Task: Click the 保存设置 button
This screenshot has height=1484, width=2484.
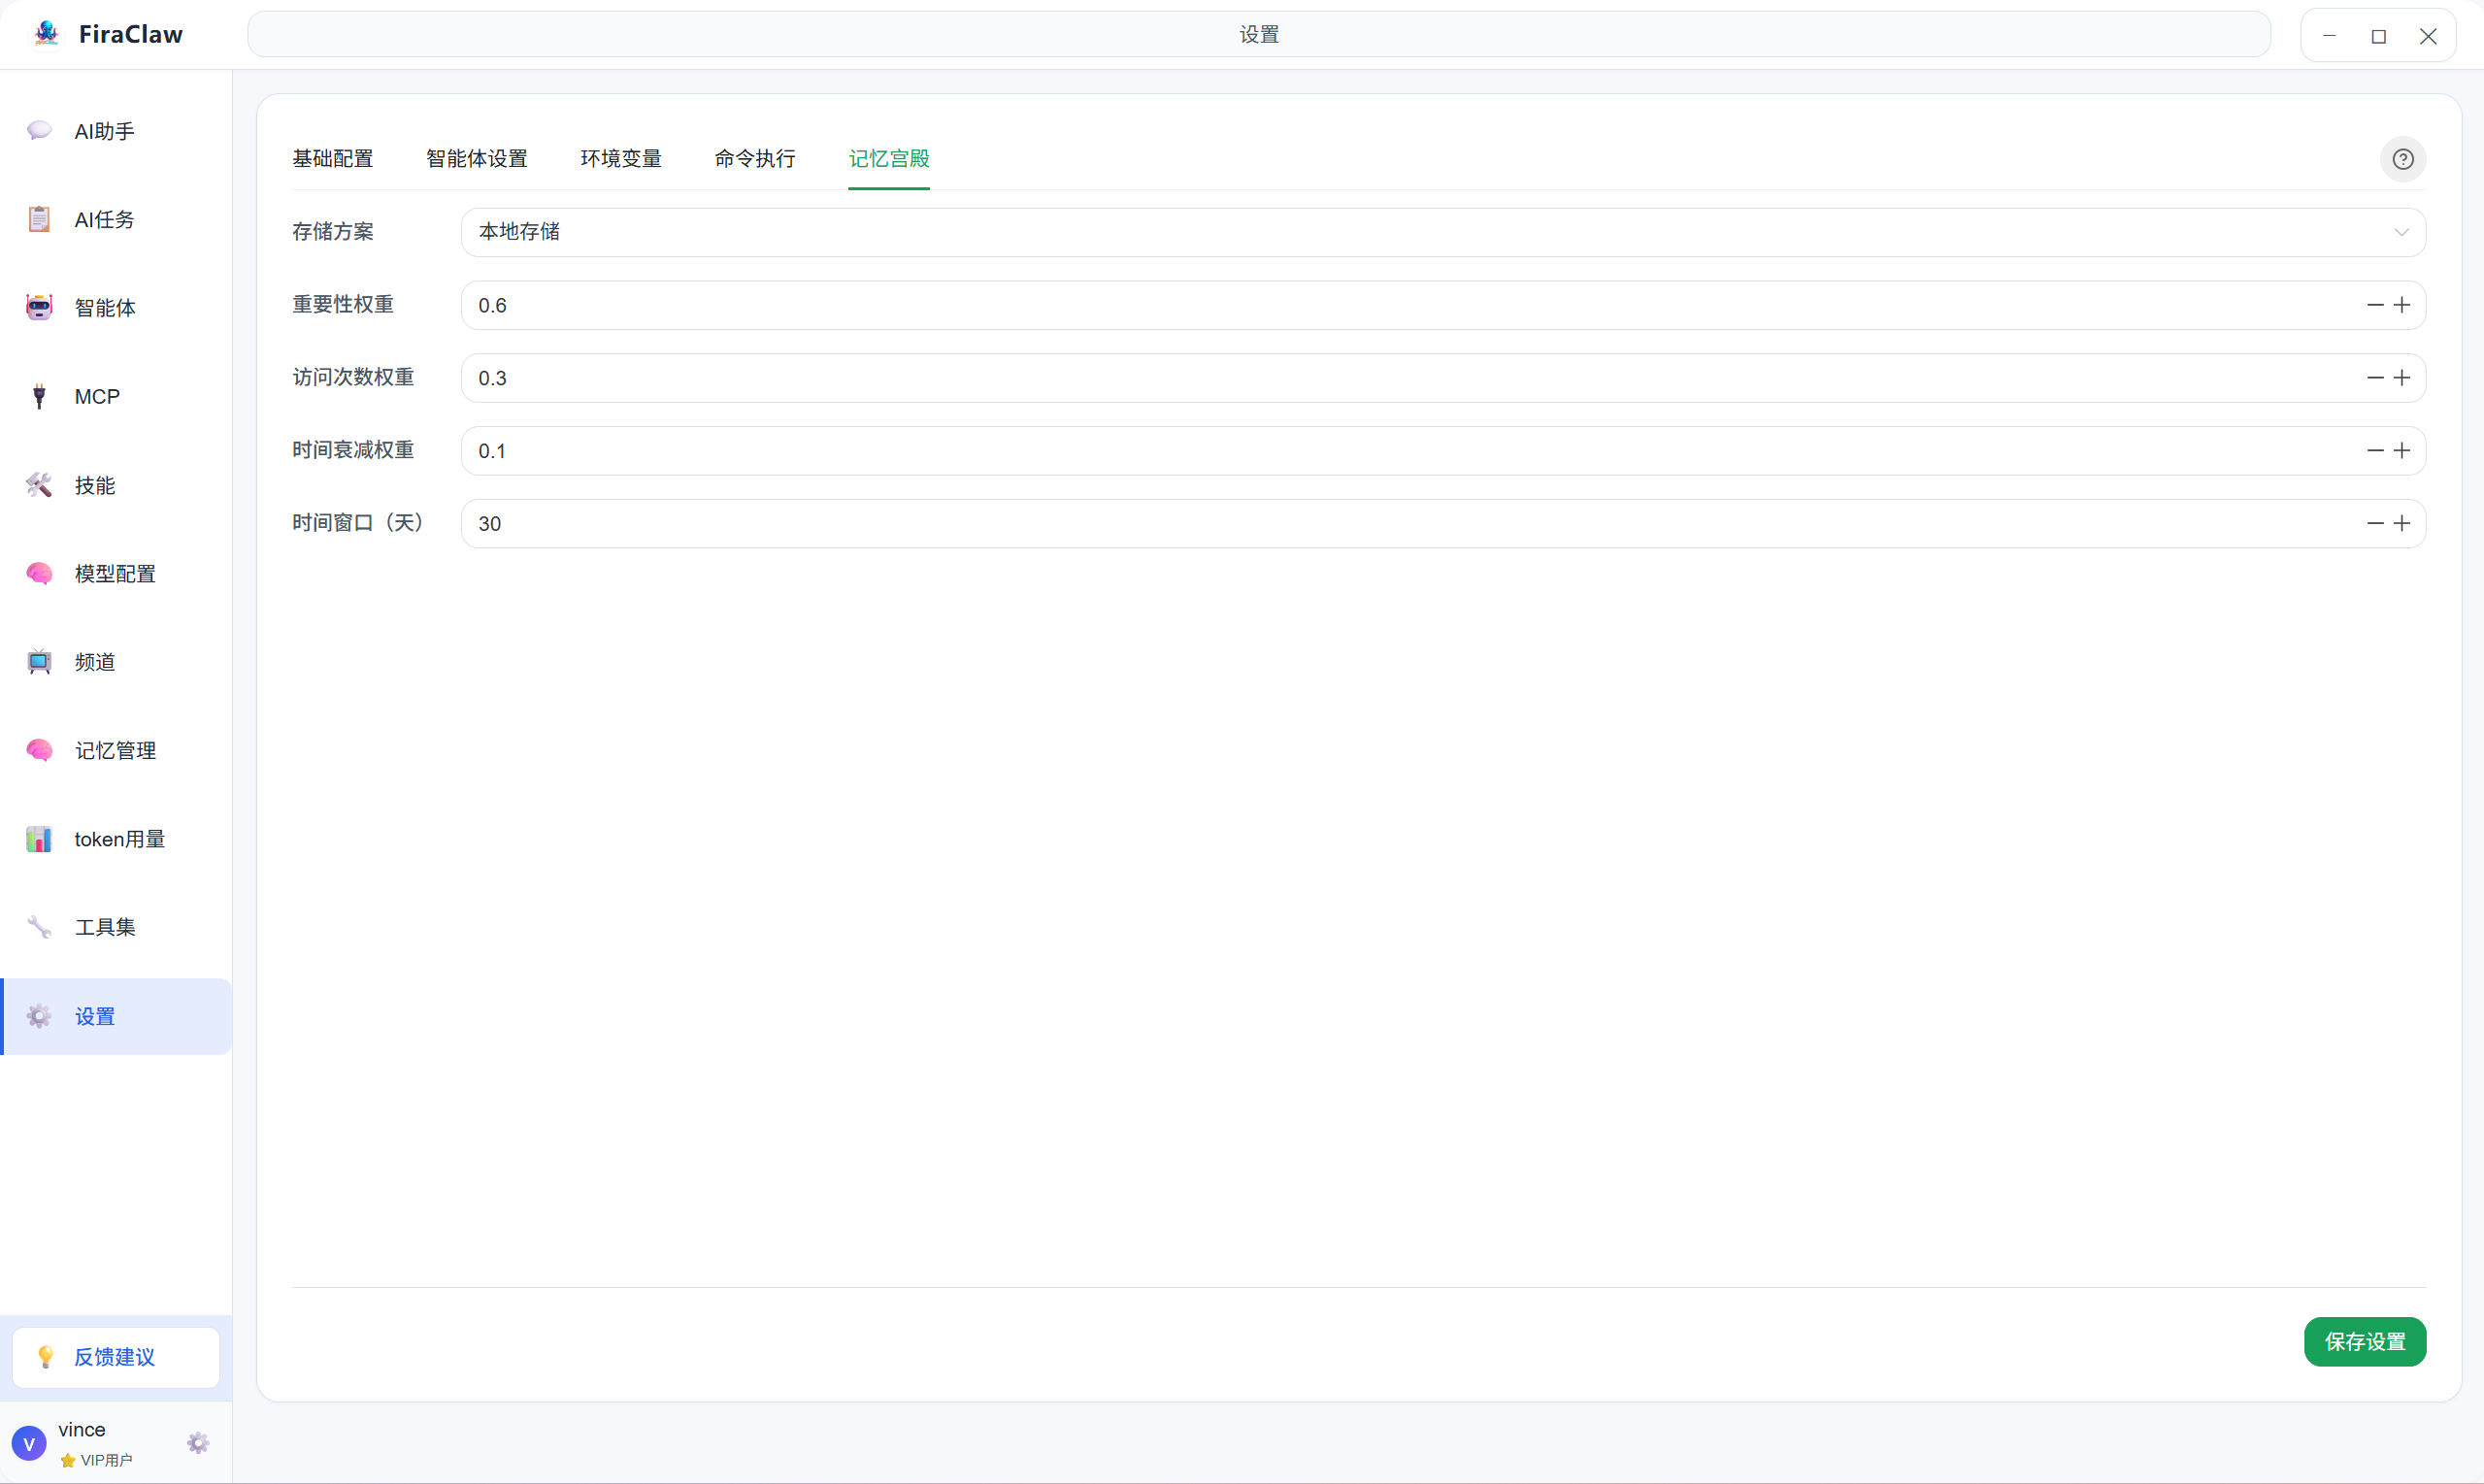Action: 2365,1342
